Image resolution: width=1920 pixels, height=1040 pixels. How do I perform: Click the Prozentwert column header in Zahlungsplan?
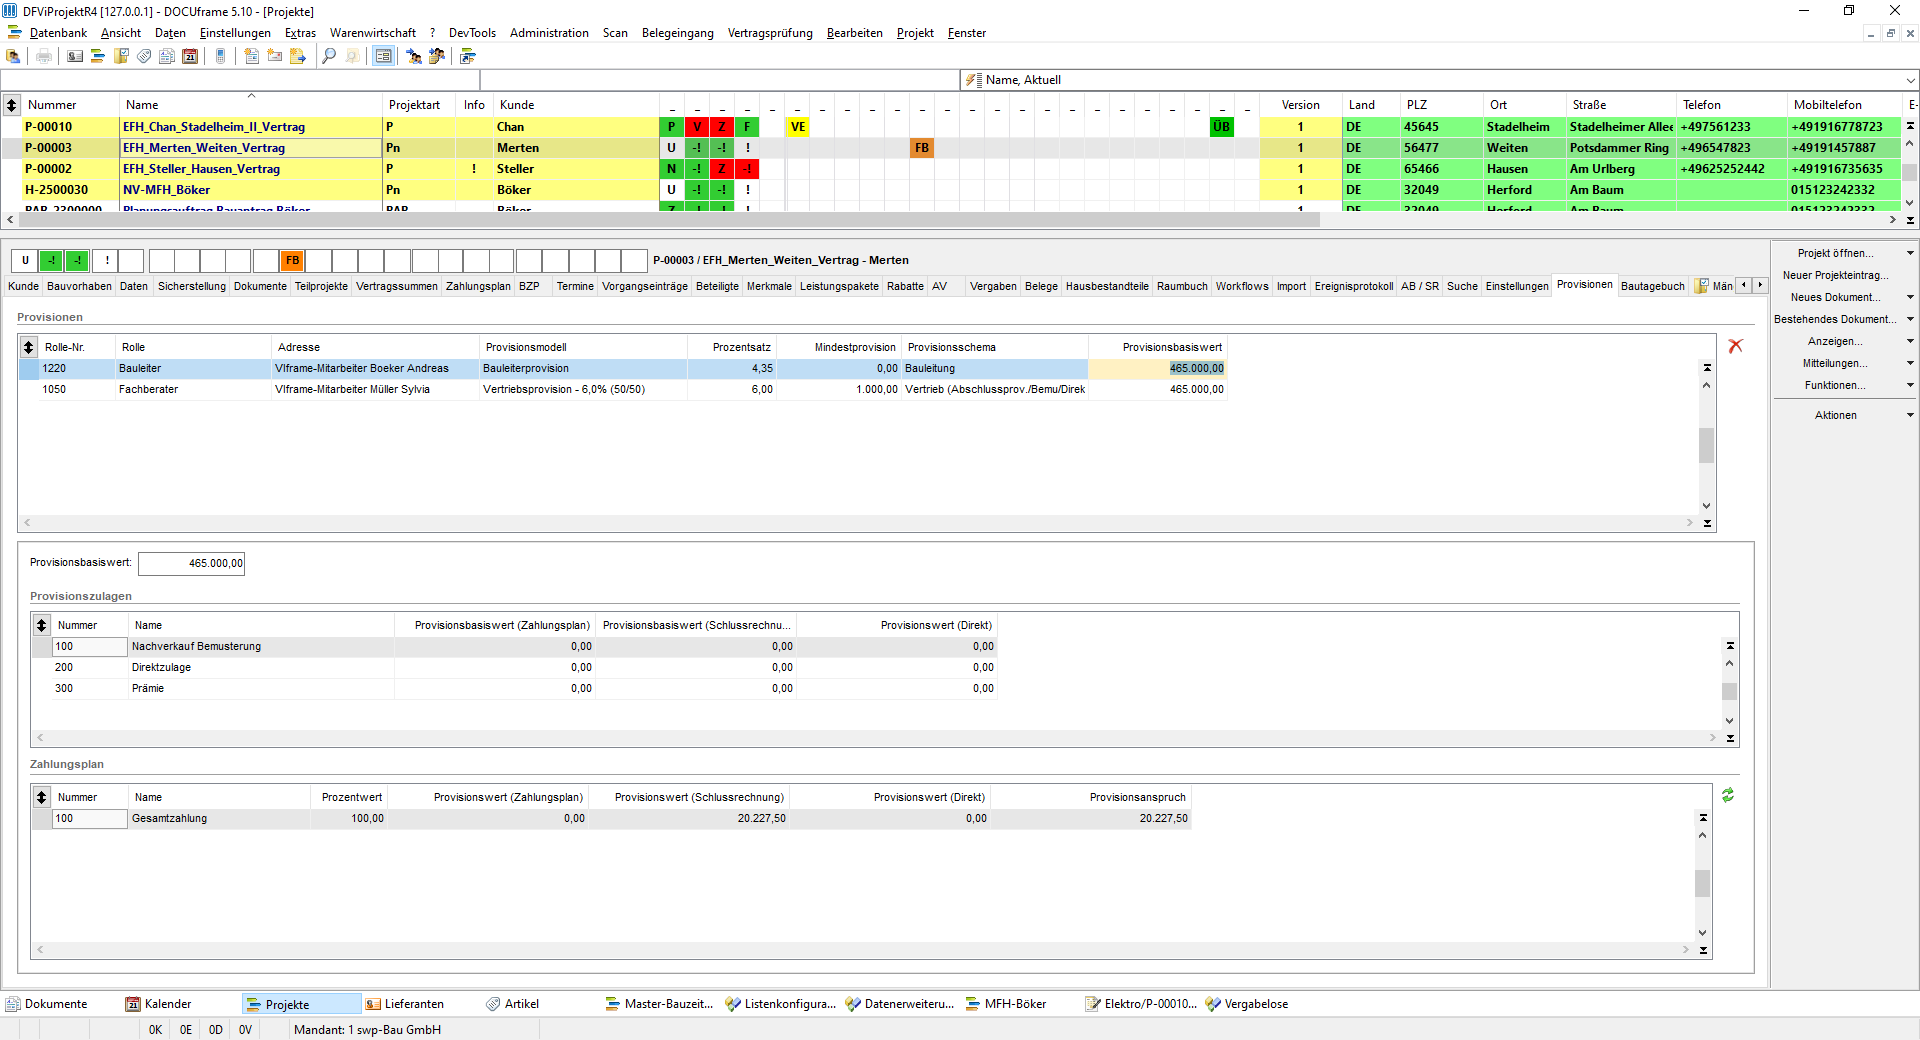348,797
